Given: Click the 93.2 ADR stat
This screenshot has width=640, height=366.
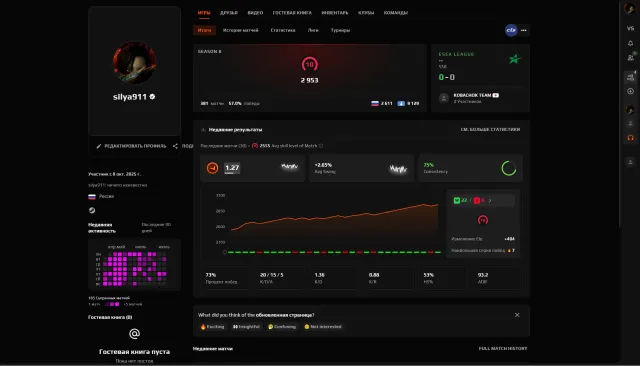Looking at the screenshot, I should (497, 278).
